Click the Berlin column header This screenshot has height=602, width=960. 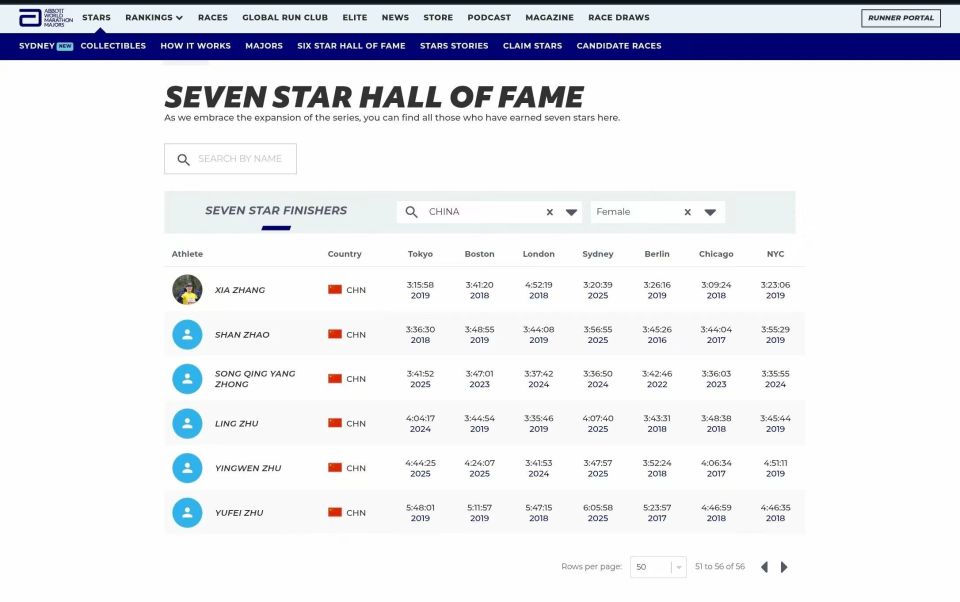pos(657,254)
